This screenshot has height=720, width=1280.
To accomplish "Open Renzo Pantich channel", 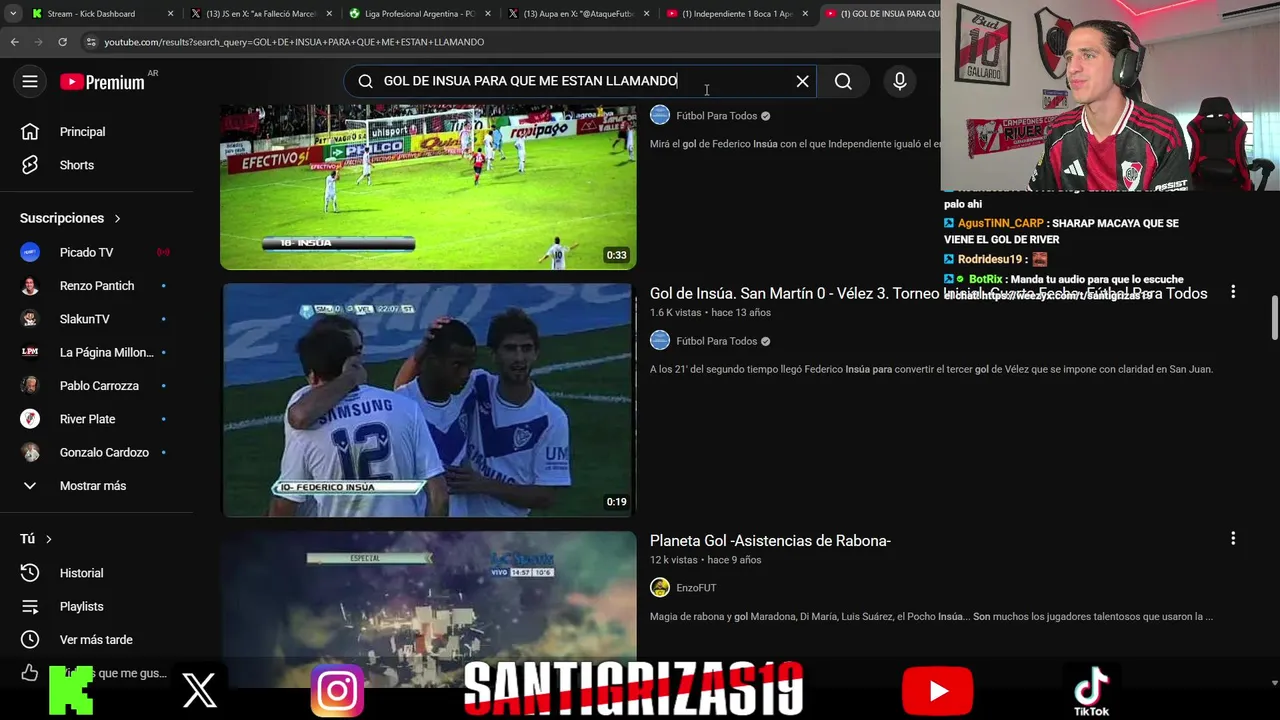I will point(97,286).
